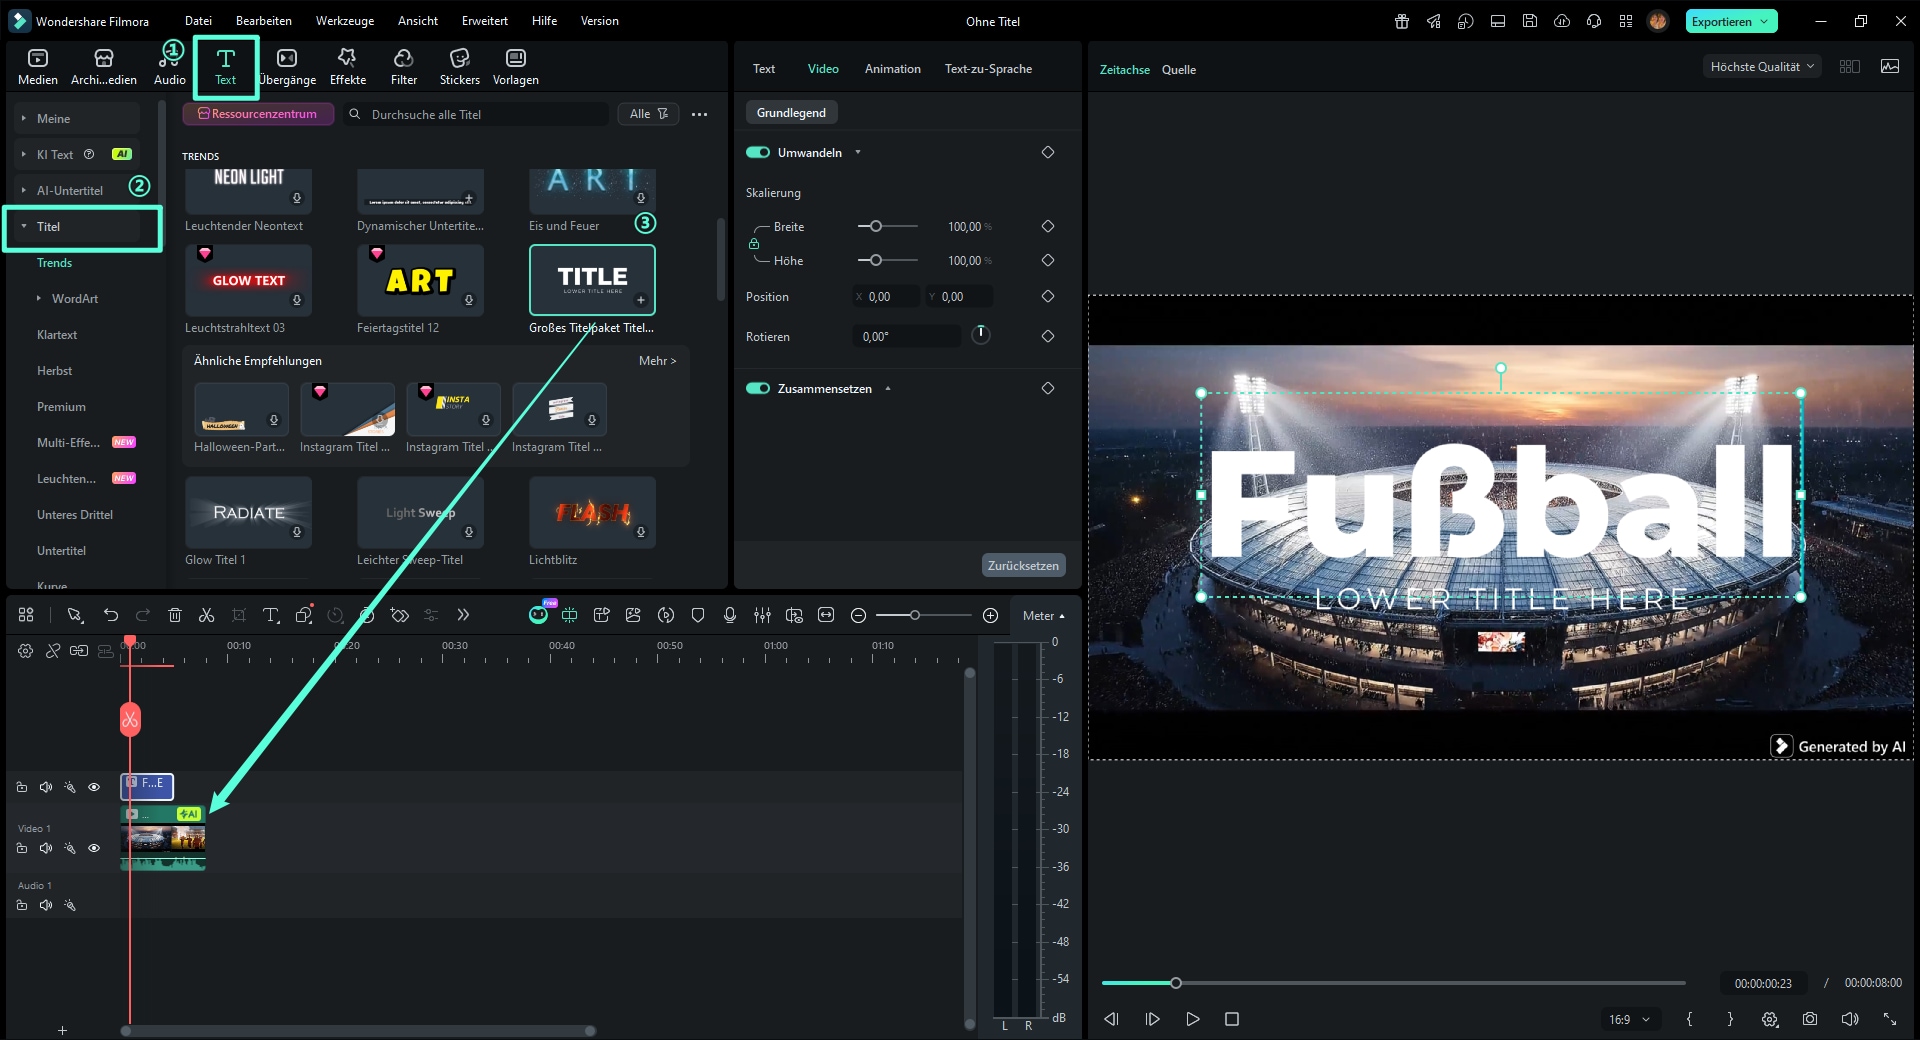Expand the WordArt subcategory
The image size is (1920, 1040).
(39, 298)
